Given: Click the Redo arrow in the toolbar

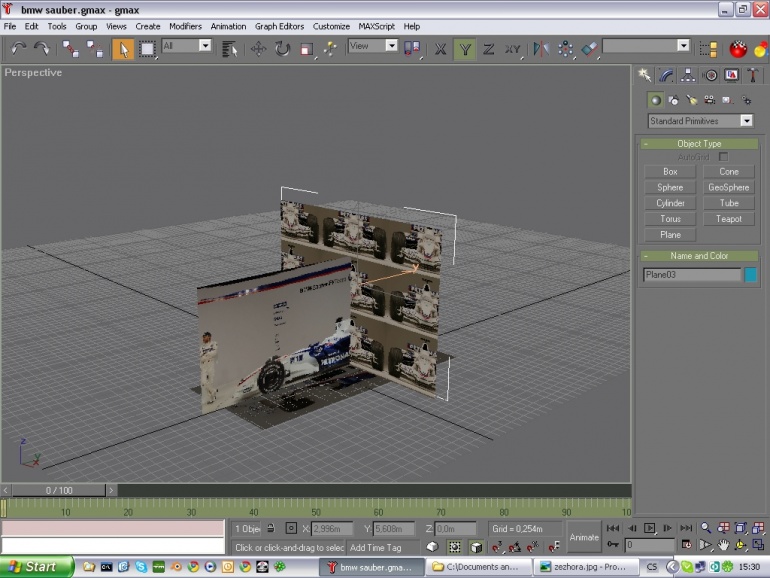Looking at the screenshot, I should pos(42,49).
